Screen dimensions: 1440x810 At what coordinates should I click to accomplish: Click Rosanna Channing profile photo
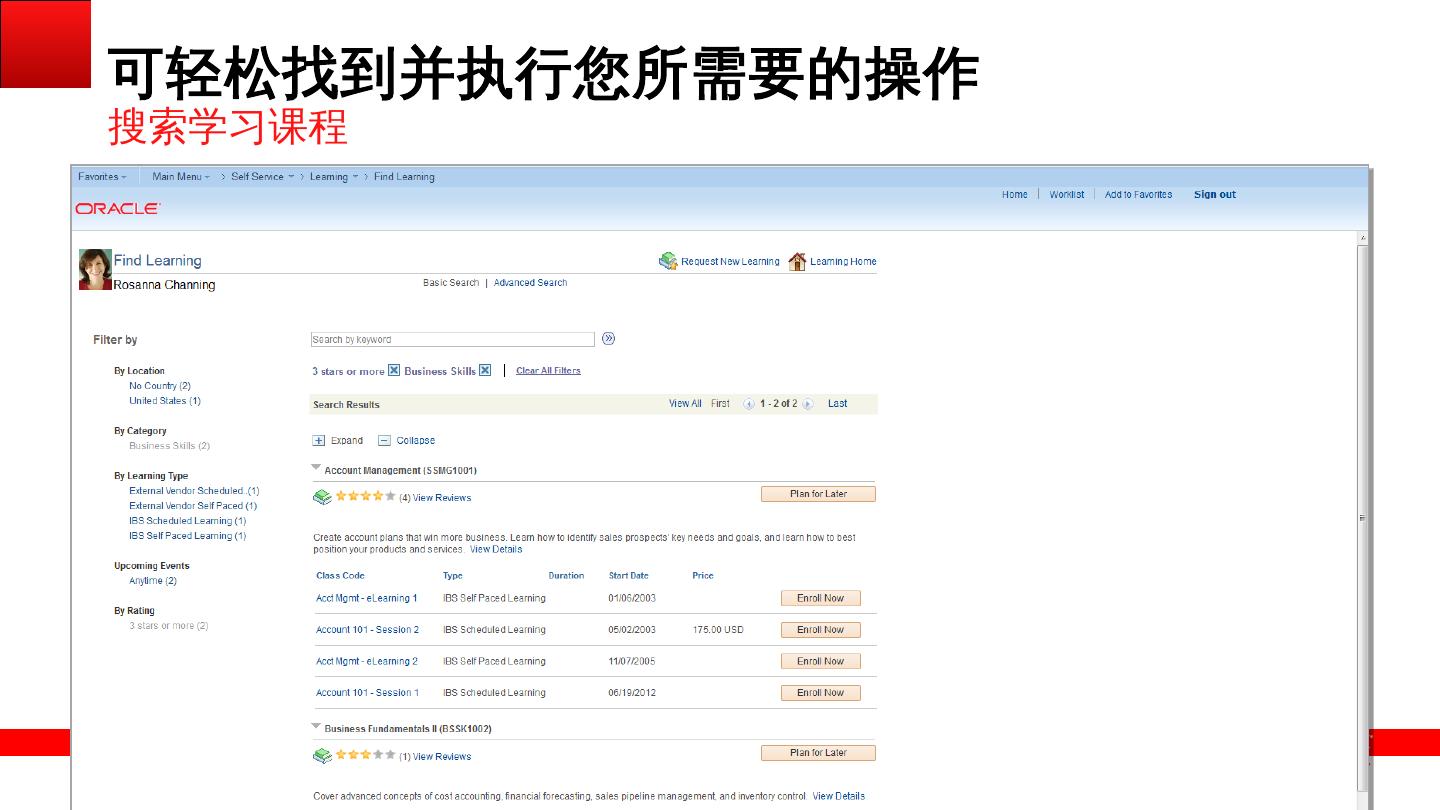pos(95,269)
